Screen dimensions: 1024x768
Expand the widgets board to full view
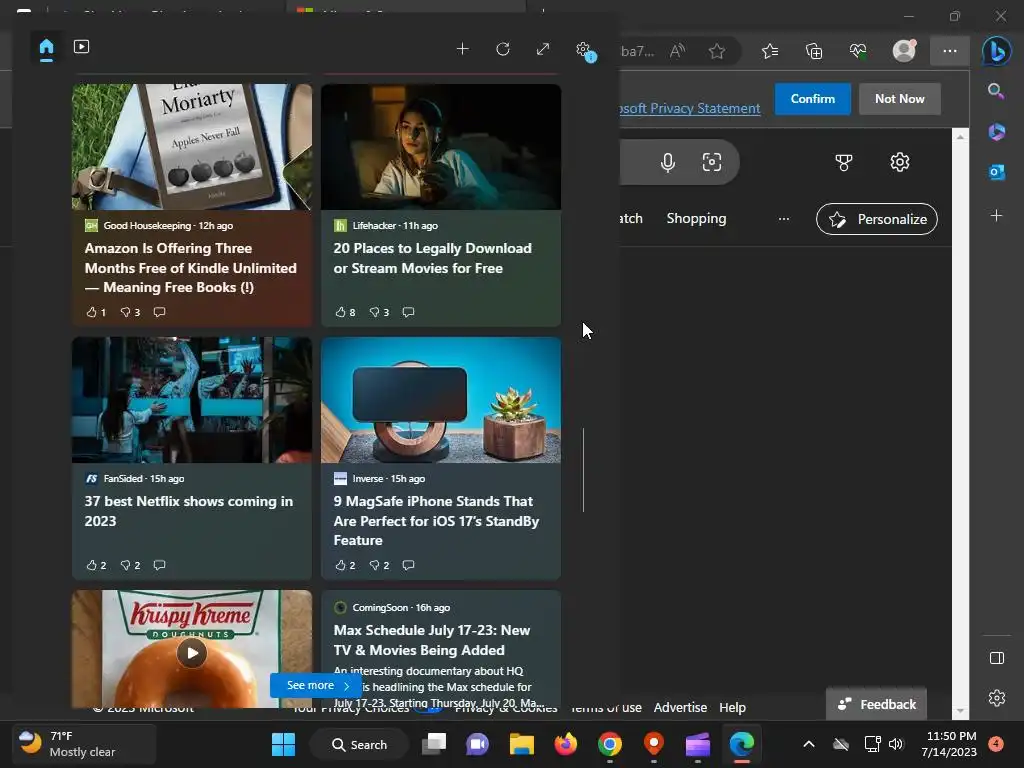pyautogui.click(x=543, y=49)
